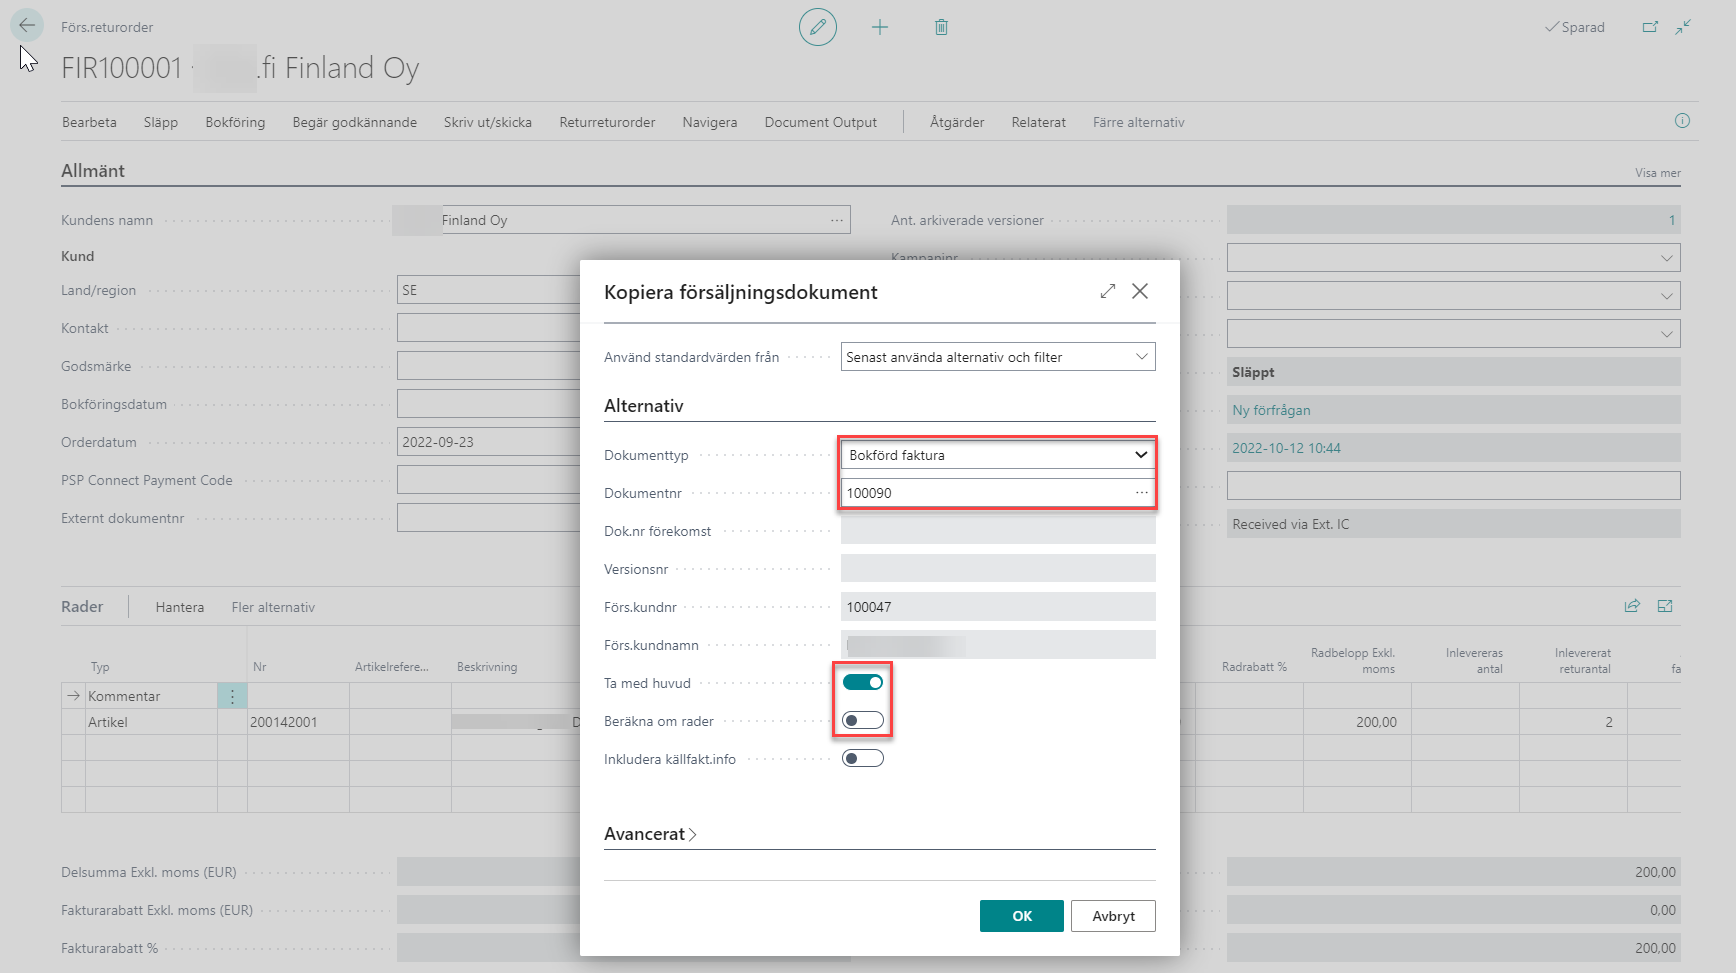
Task: Click into the Dokumentnr input field
Action: pos(985,493)
